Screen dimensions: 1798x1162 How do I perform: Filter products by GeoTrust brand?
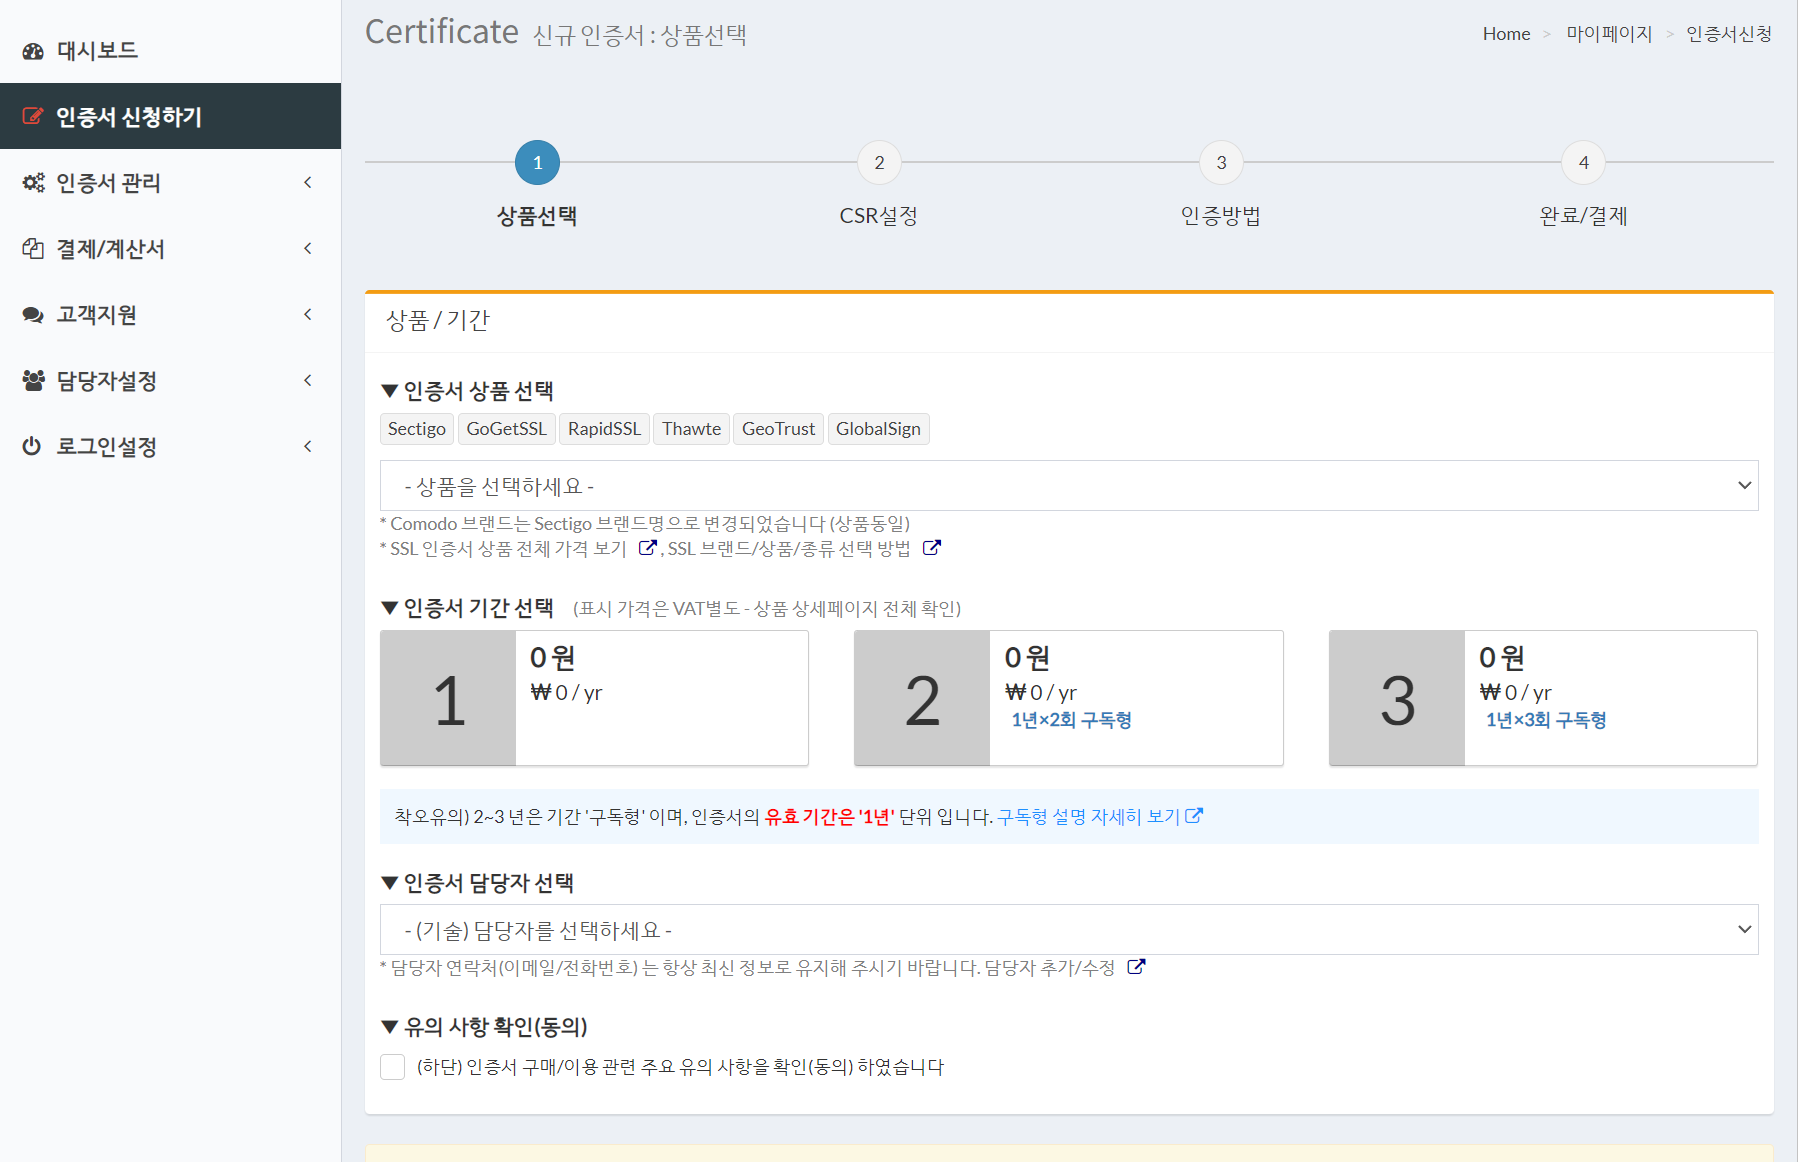pos(778,429)
